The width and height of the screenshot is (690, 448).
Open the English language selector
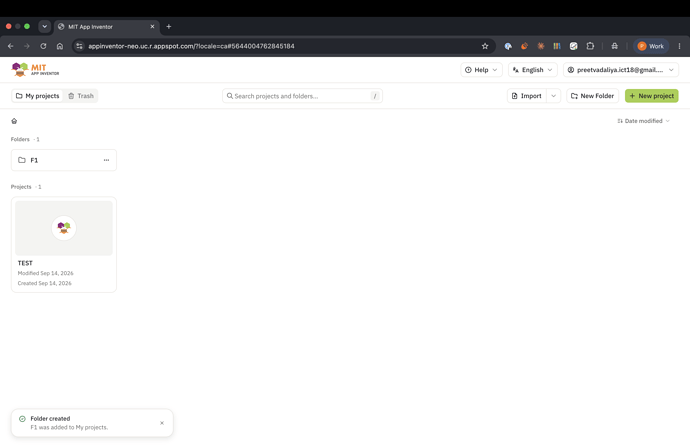532,70
